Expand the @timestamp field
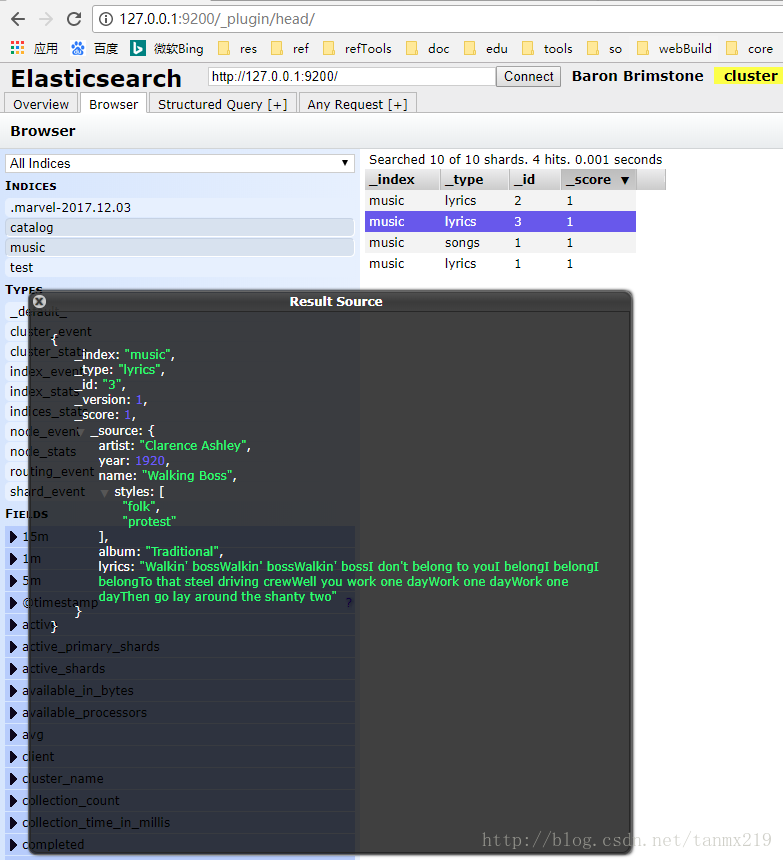 pos(14,603)
